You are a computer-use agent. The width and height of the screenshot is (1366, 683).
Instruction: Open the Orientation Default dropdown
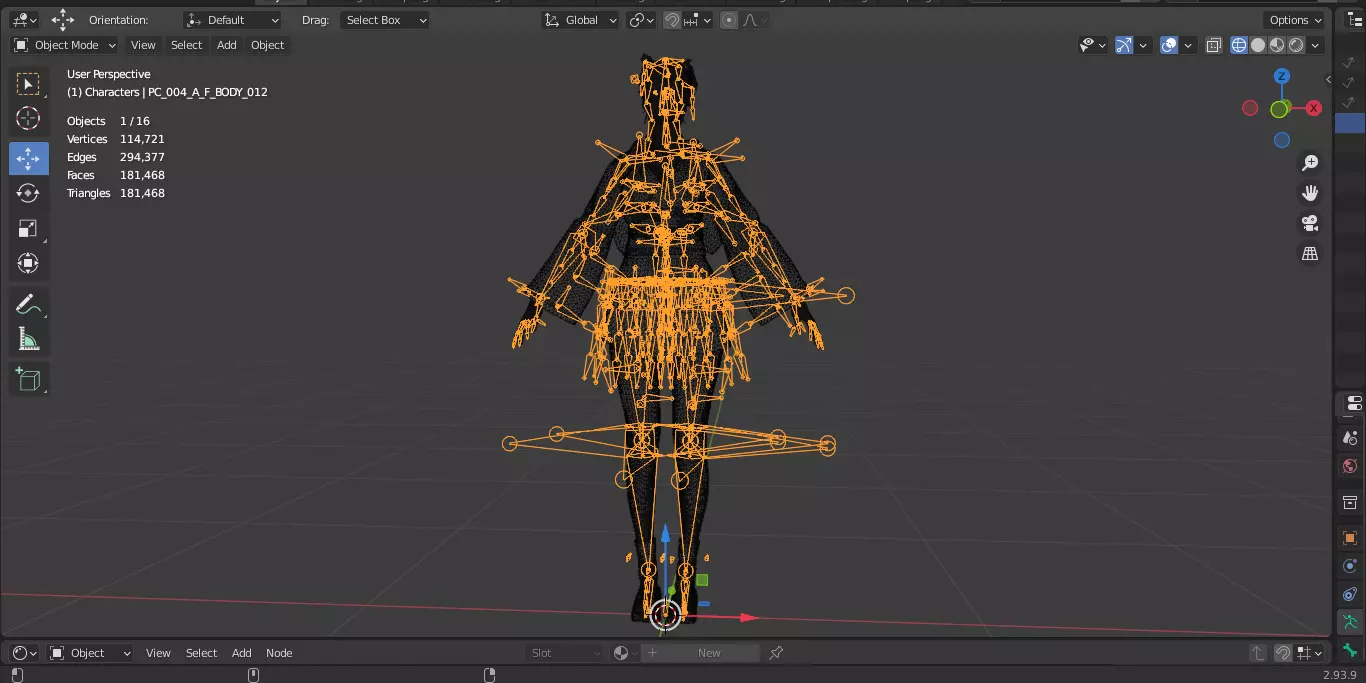[232, 20]
